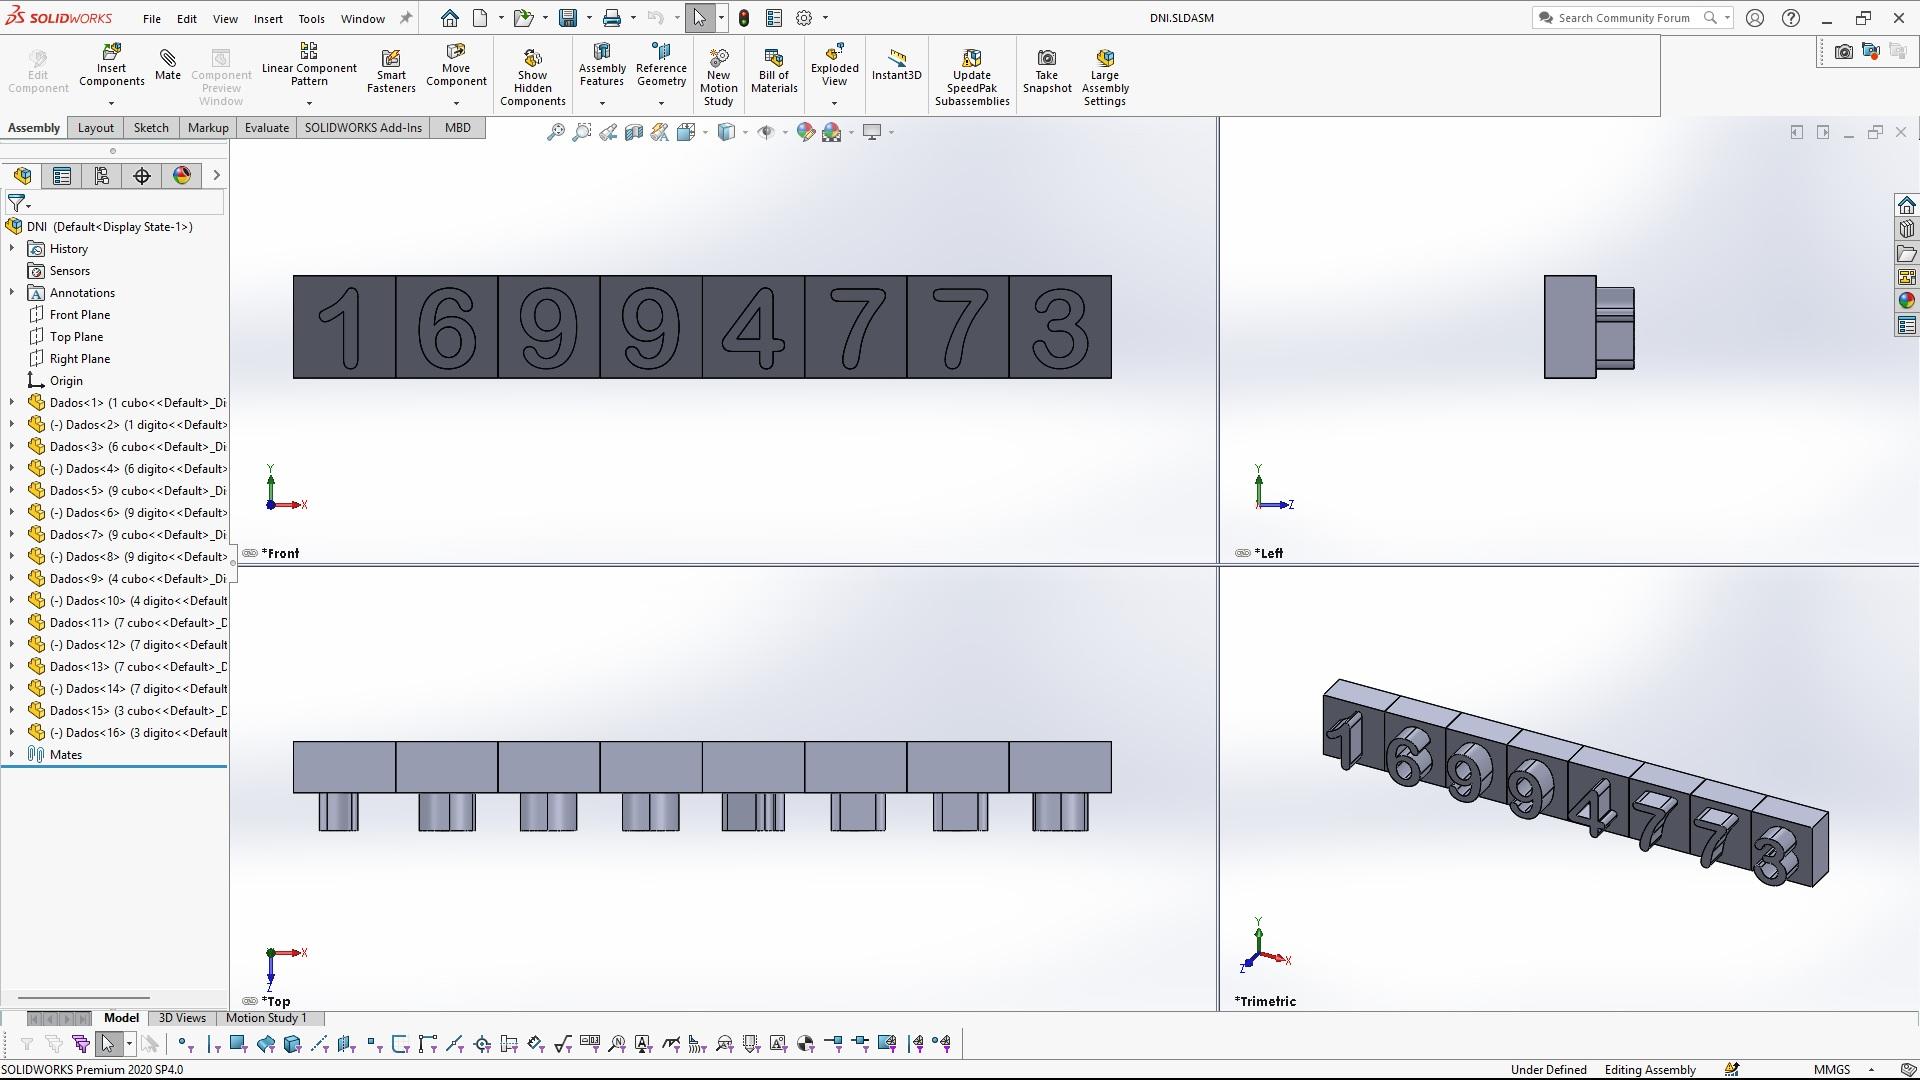Image resolution: width=1920 pixels, height=1080 pixels.
Task: Open Reference Geometry tool
Action: click(661, 66)
